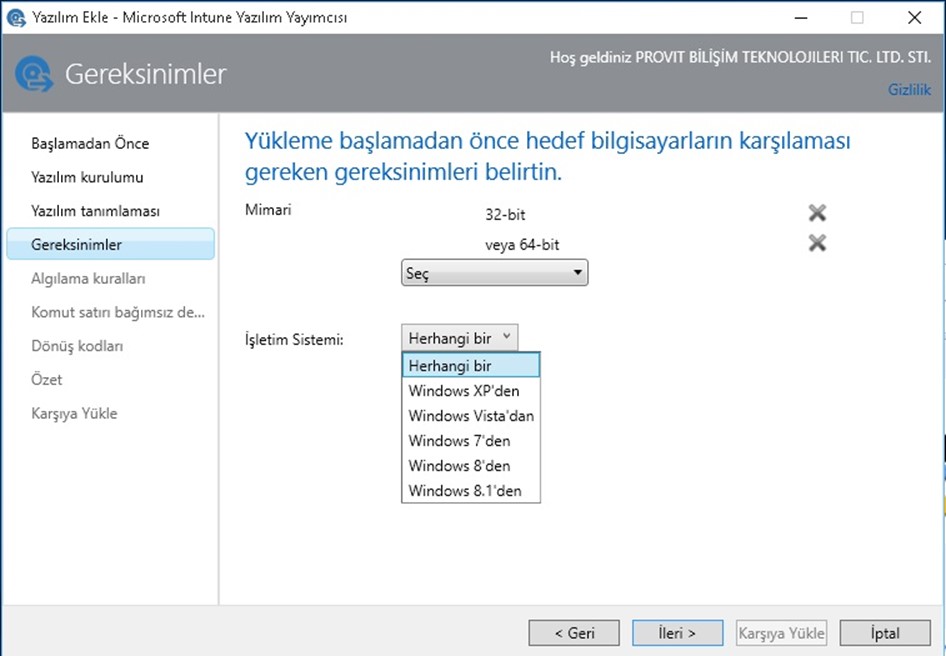946x656 pixels.
Task: Collapse the Herhangi bir operating system dropdown
Action: (460, 338)
